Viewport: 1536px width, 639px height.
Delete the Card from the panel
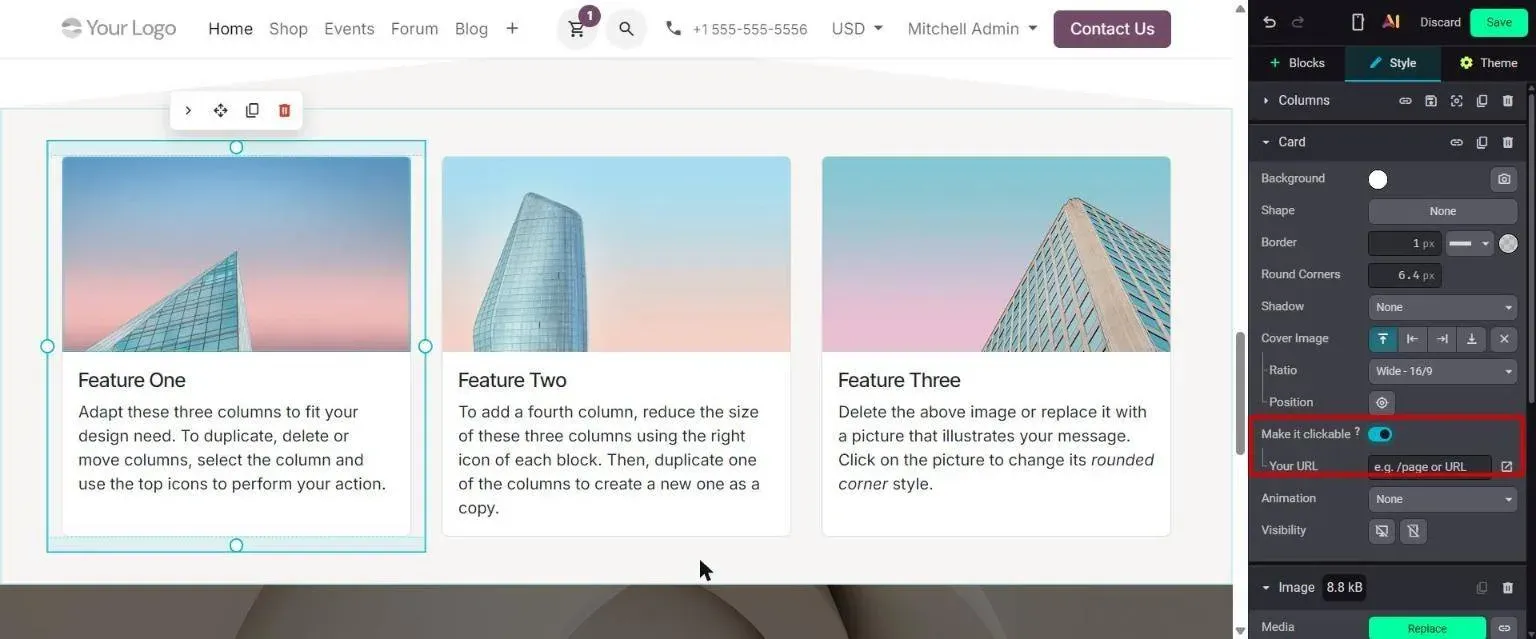click(x=1508, y=143)
